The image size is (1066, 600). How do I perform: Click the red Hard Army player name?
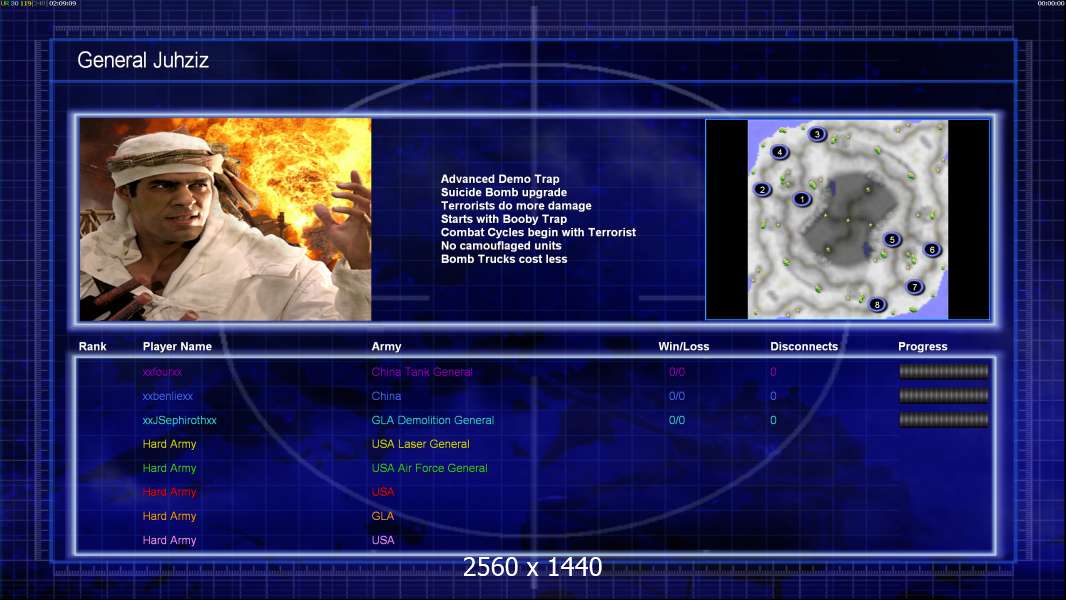[x=169, y=492]
